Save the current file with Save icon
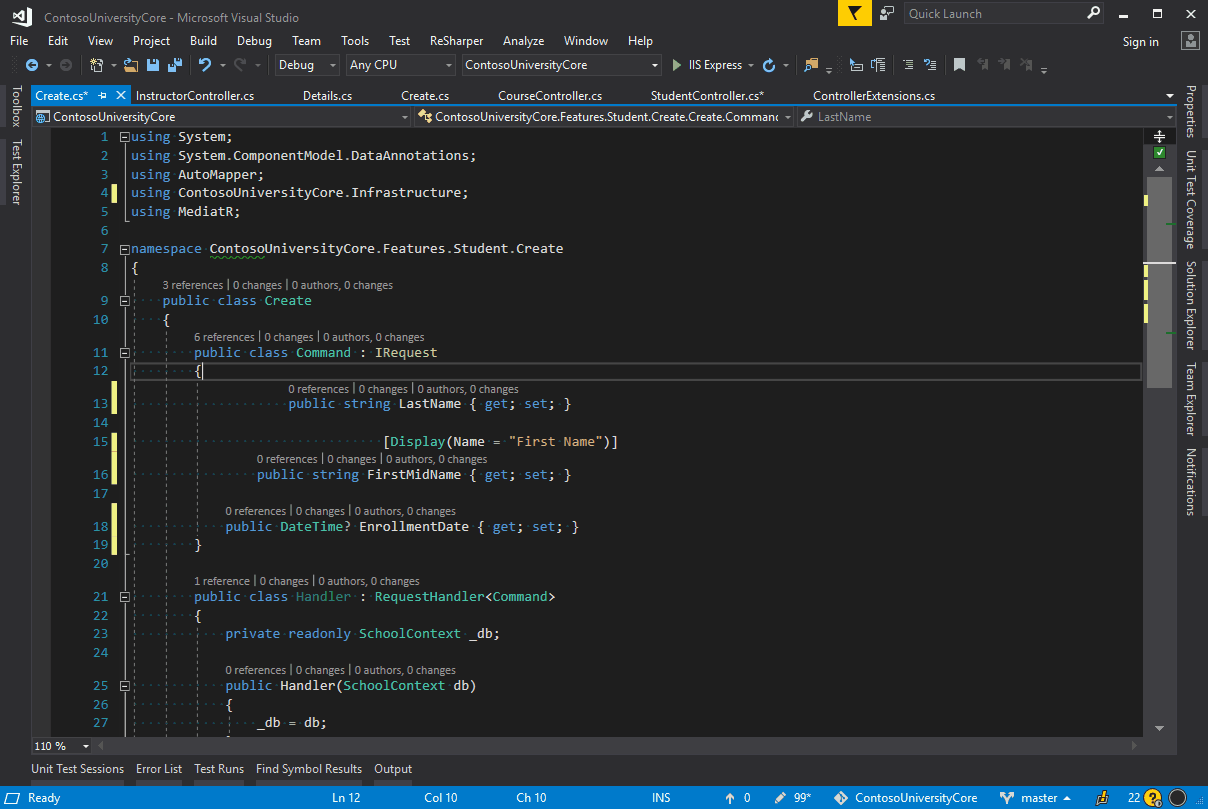Viewport: 1208px width, 809px height. point(153,65)
